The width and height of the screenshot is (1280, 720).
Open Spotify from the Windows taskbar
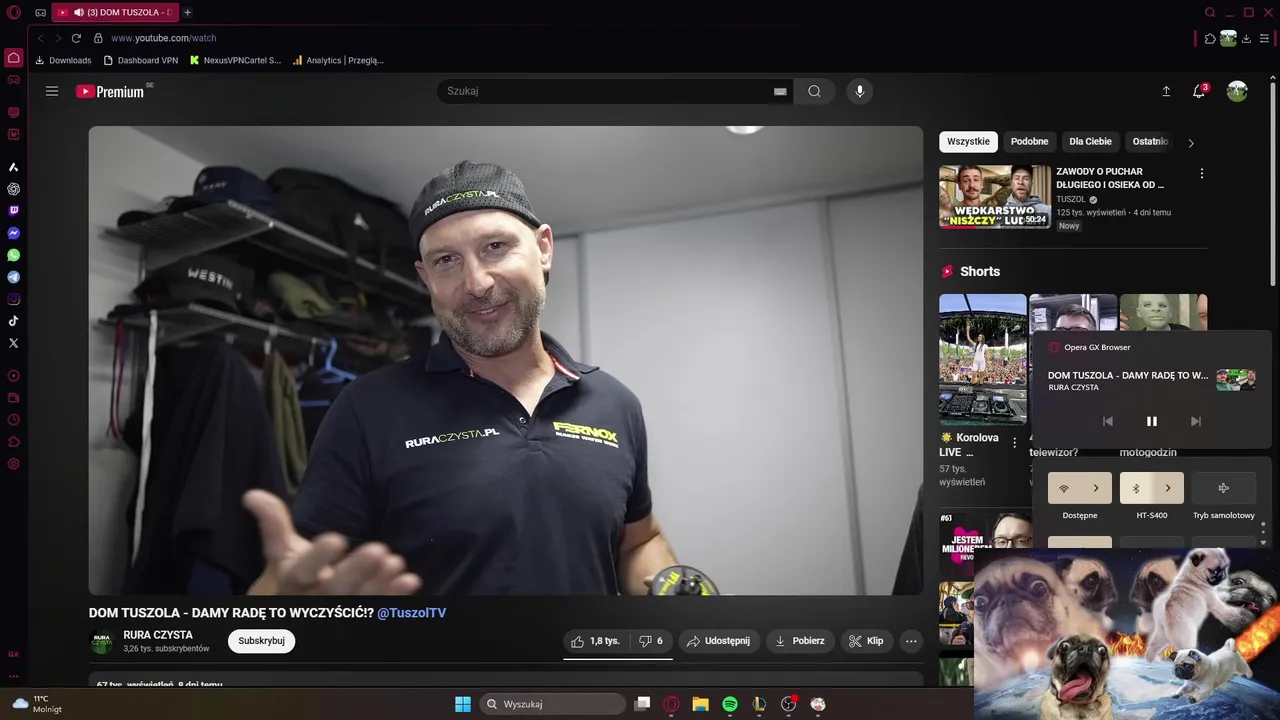pos(730,704)
